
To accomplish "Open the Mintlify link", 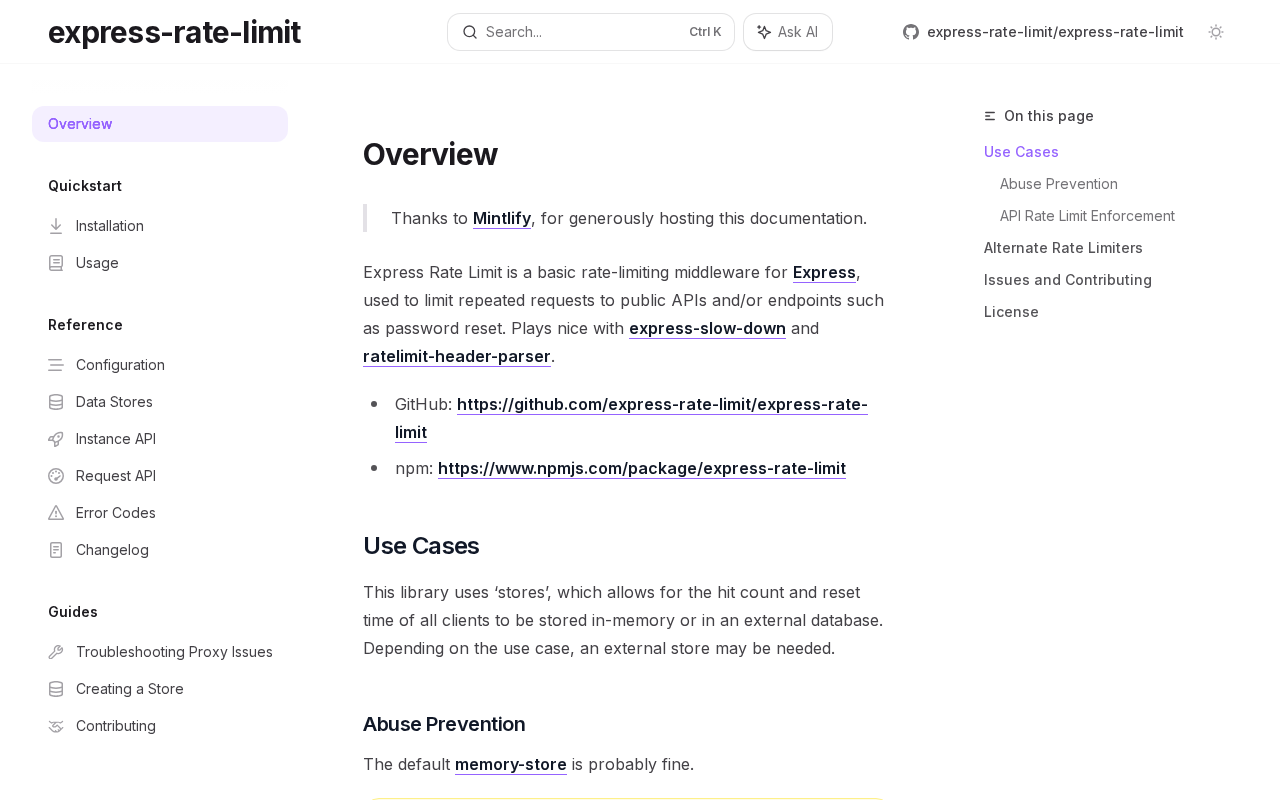I will [x=502, y=218].
